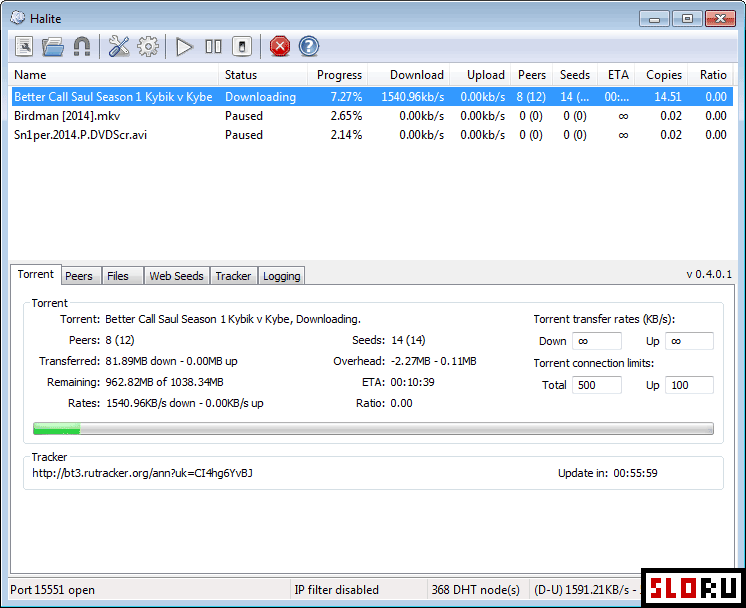Click the open folder toolbar icon
746x608 pixels.
[52, 47]
